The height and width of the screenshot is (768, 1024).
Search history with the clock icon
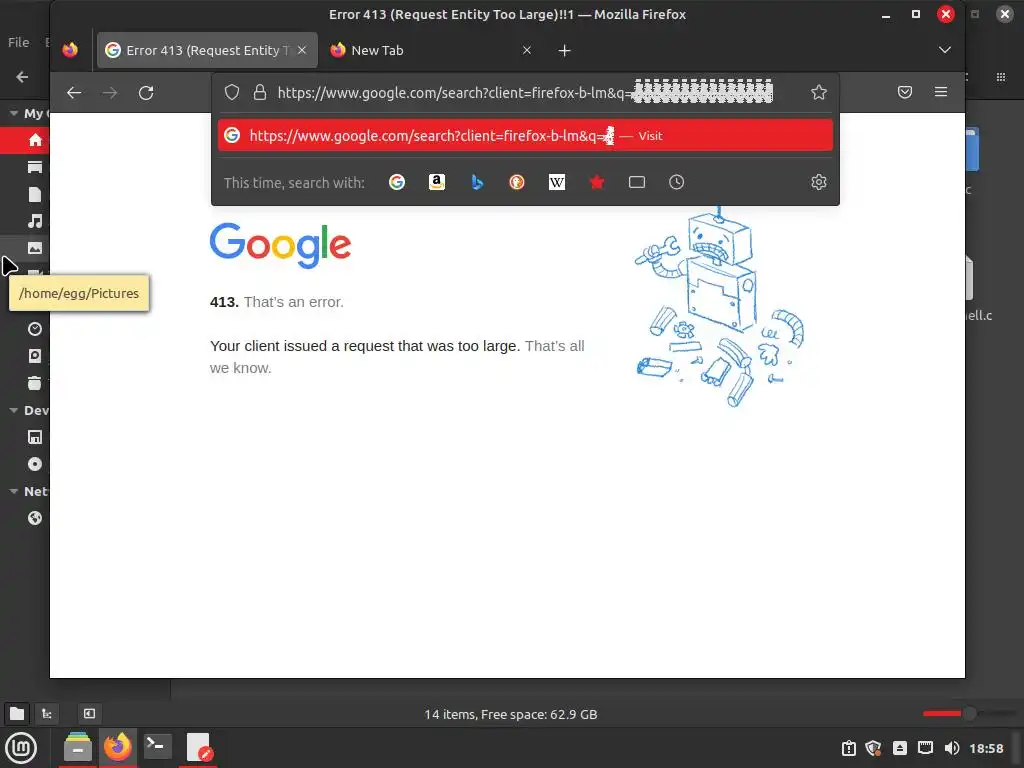(677, 182)
